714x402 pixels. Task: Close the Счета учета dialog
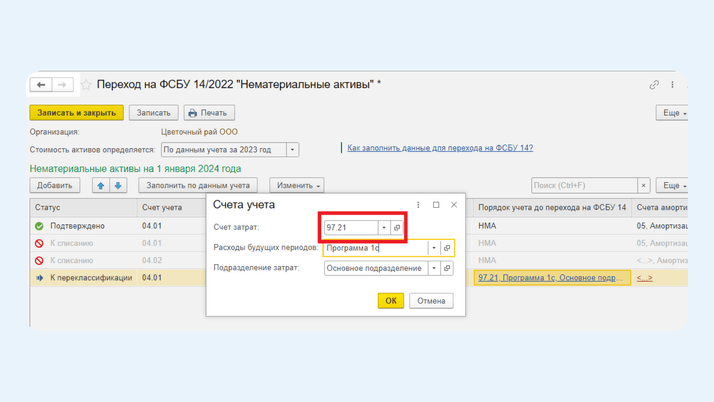tap(454, 205)
